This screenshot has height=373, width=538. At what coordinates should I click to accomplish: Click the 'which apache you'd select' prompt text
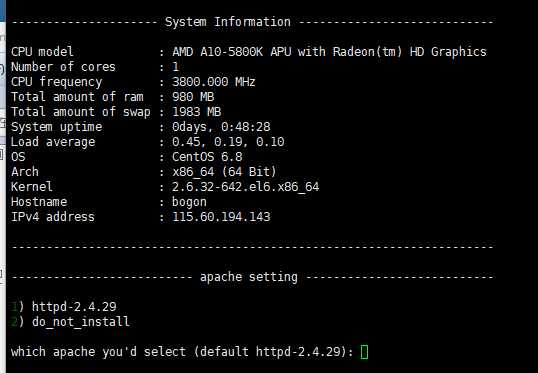pos(182,352)
